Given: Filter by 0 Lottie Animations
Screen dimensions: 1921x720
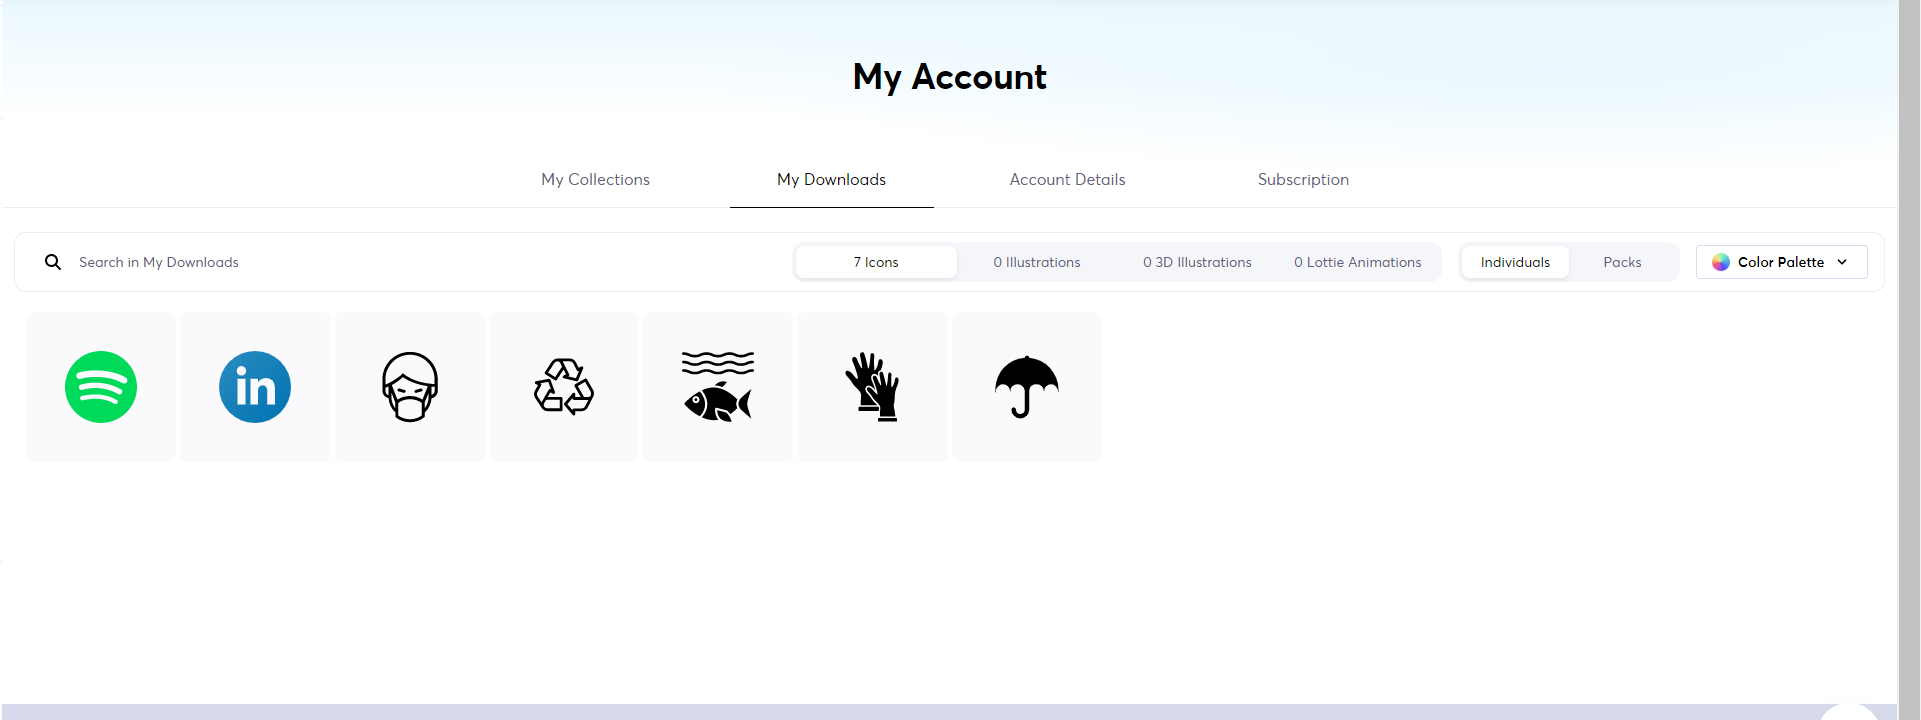Looking at the screenshot, I should tap(1357, 262).
